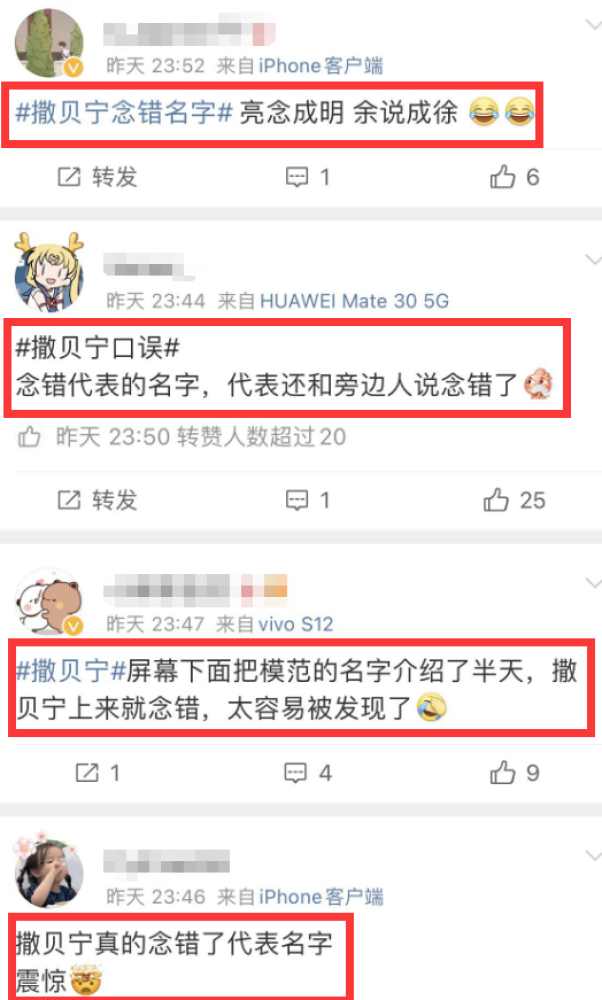Tap the repost icon showing 1 repost
Image resolution: width=602 pixels, height=1000 pixels.
pos(97,772)
